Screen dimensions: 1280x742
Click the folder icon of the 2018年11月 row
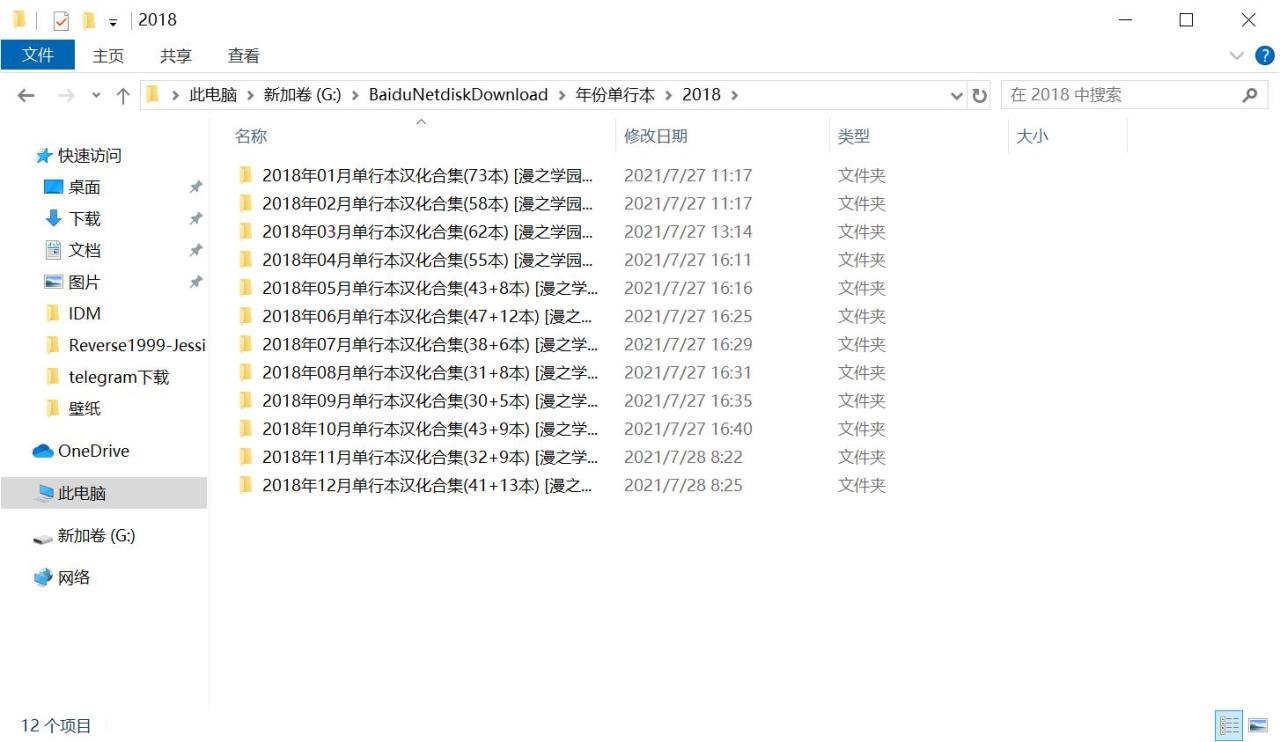[x=246, y=457]
